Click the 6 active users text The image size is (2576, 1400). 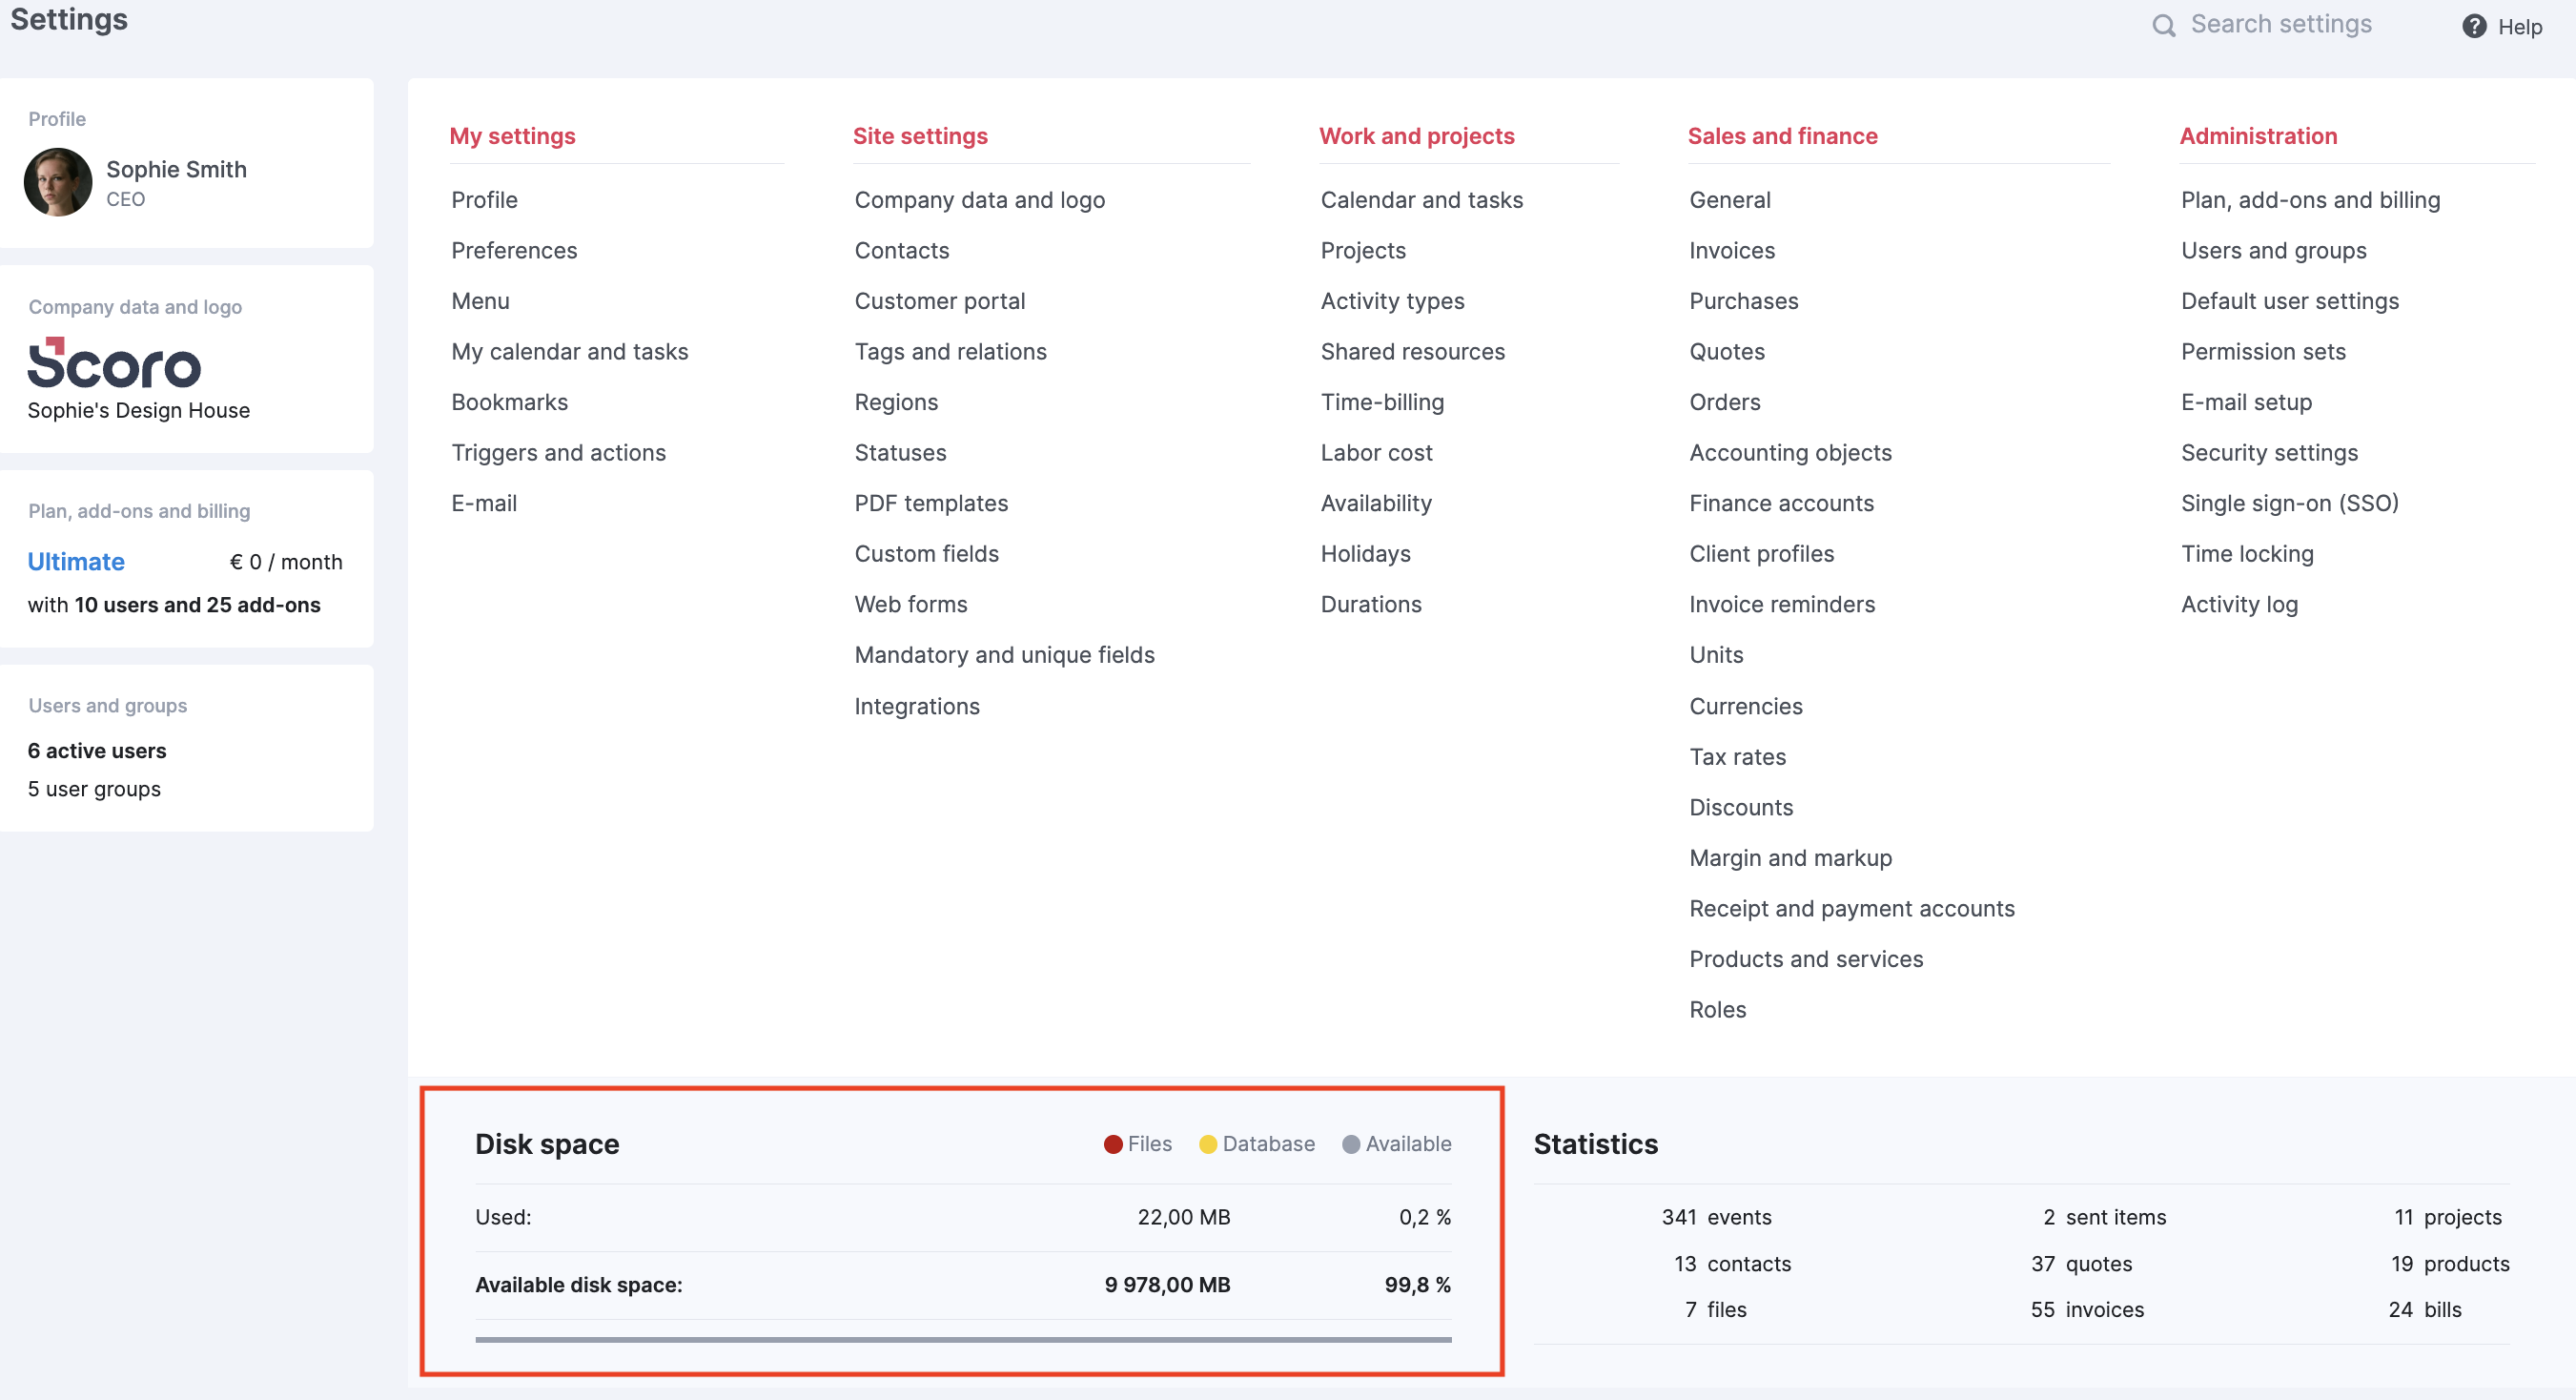(97, 751)
